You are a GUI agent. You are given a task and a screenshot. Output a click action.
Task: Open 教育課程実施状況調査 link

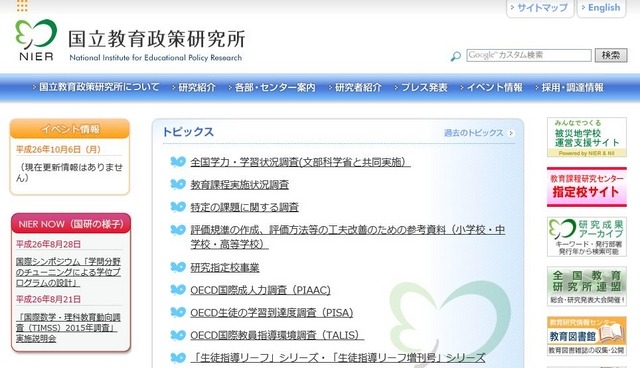[x=240, y=185]
